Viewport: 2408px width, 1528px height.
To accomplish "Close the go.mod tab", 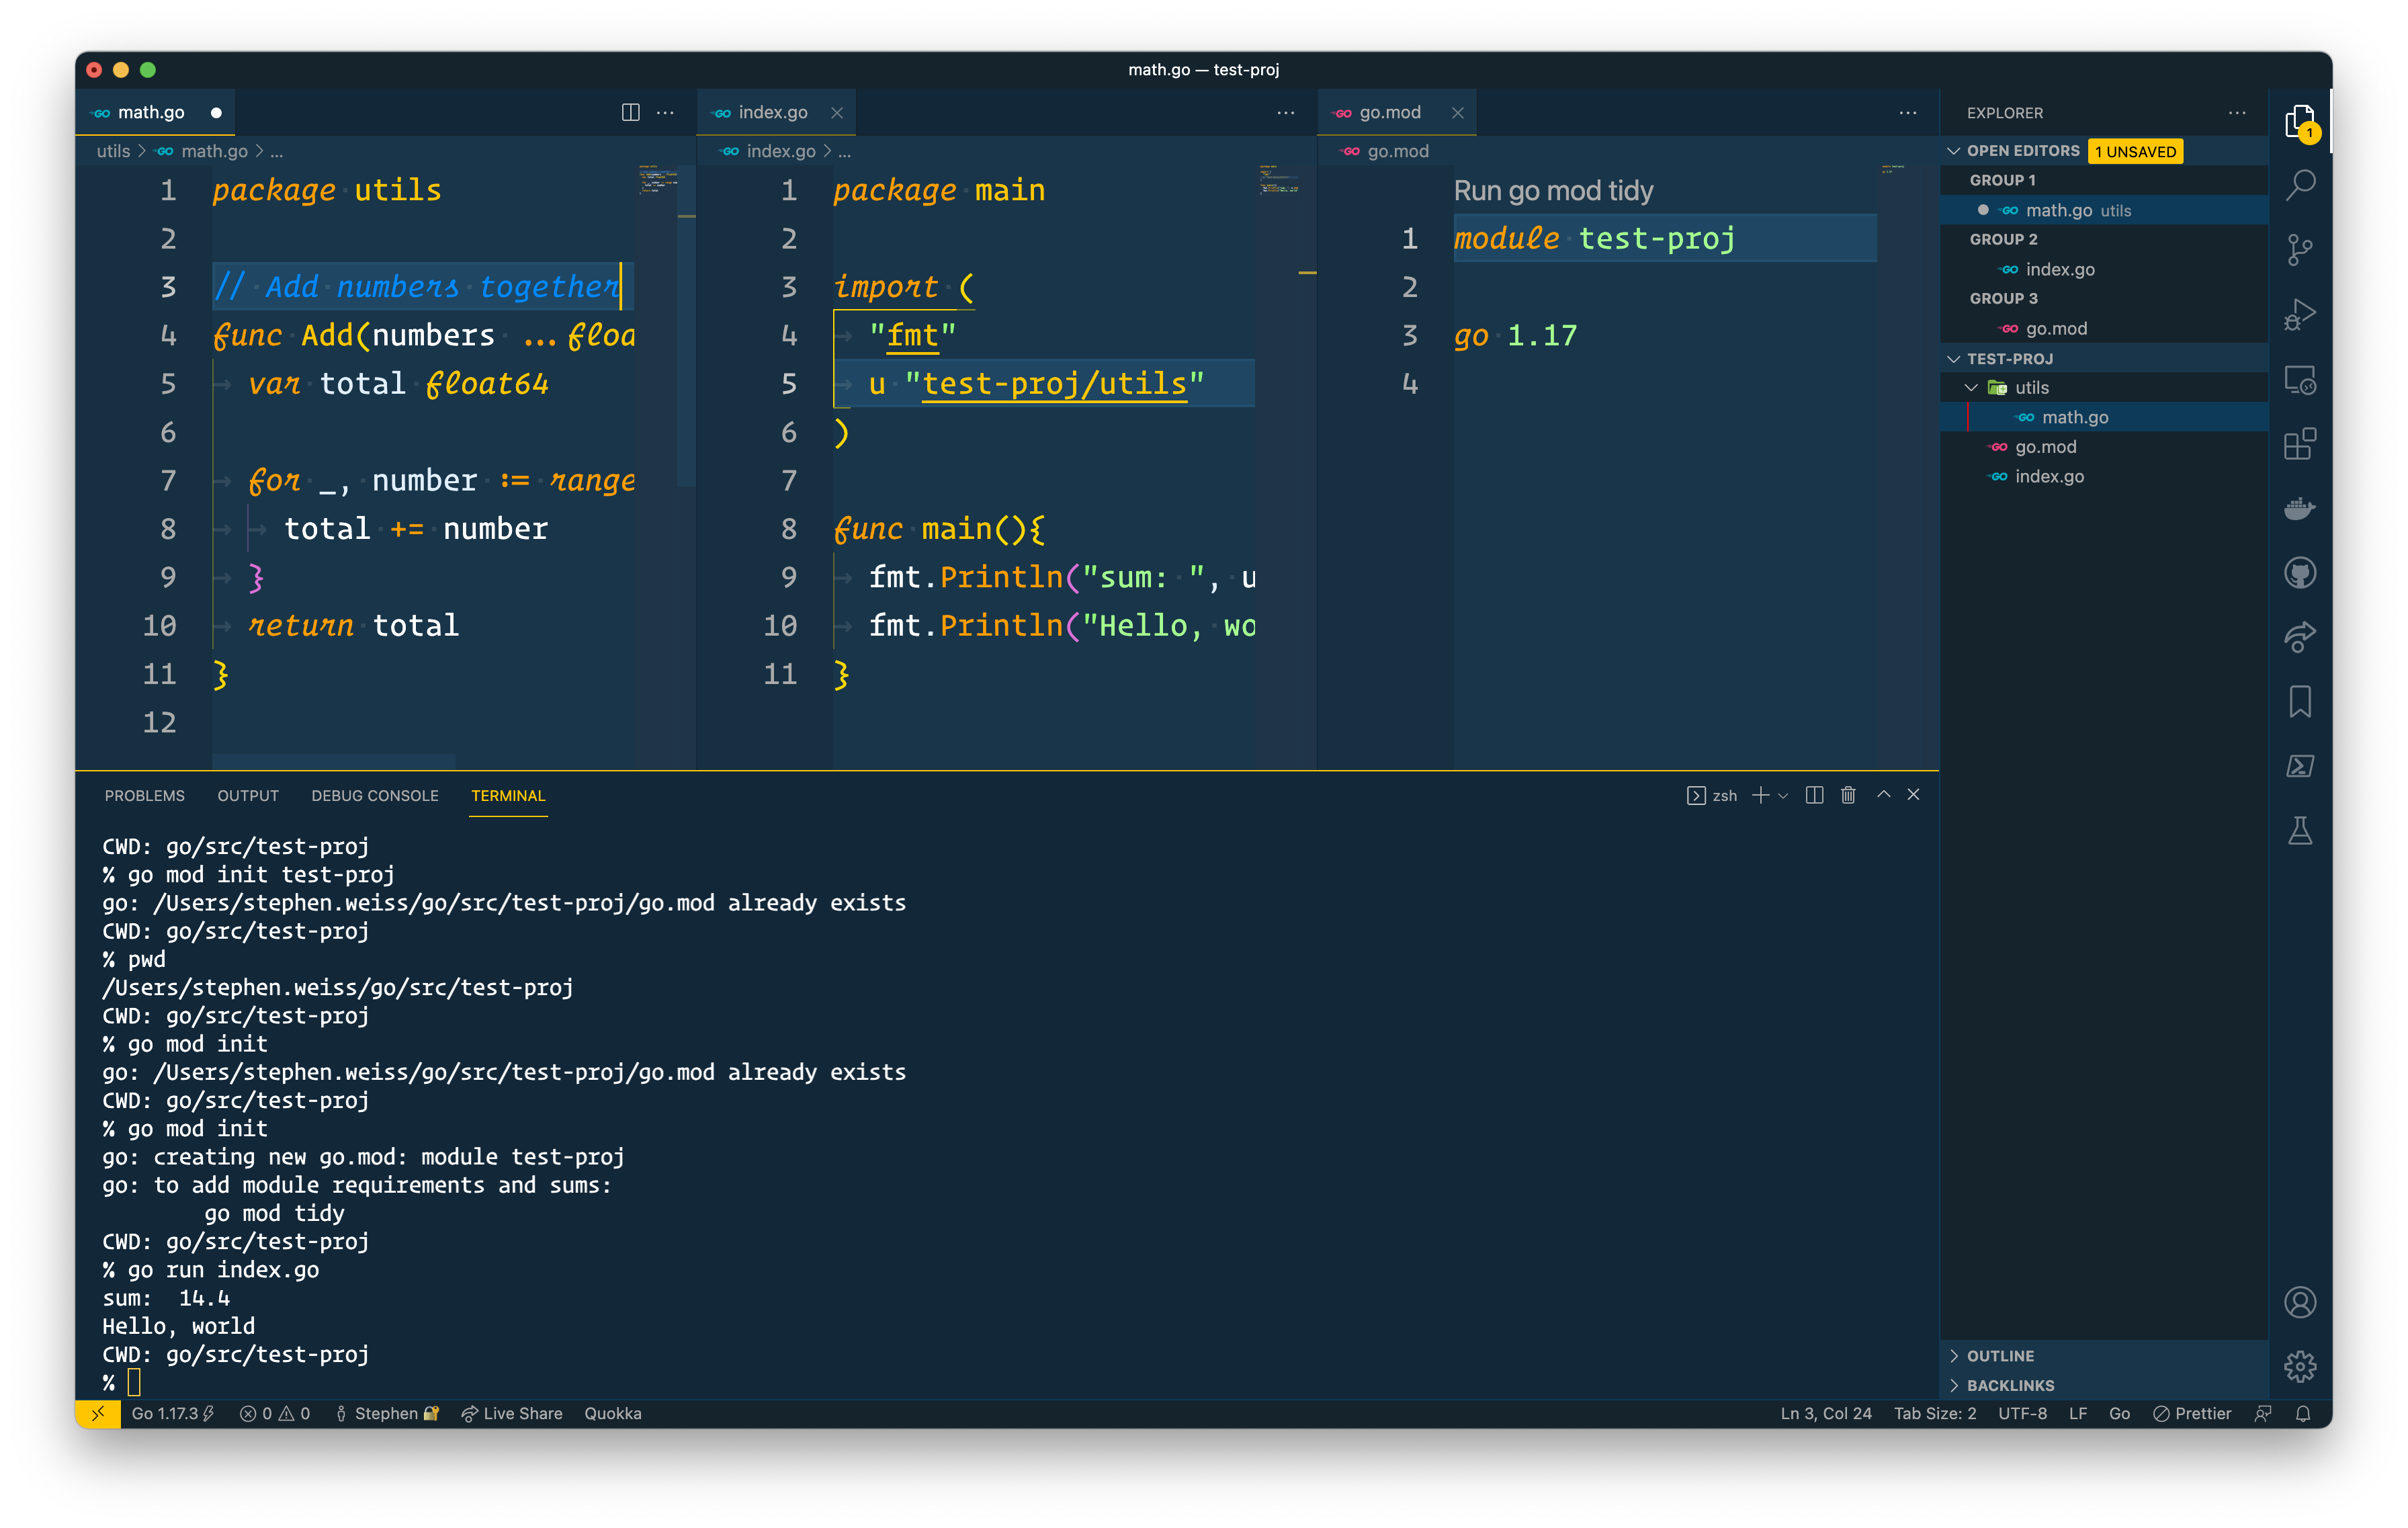I will point(1458,113).
